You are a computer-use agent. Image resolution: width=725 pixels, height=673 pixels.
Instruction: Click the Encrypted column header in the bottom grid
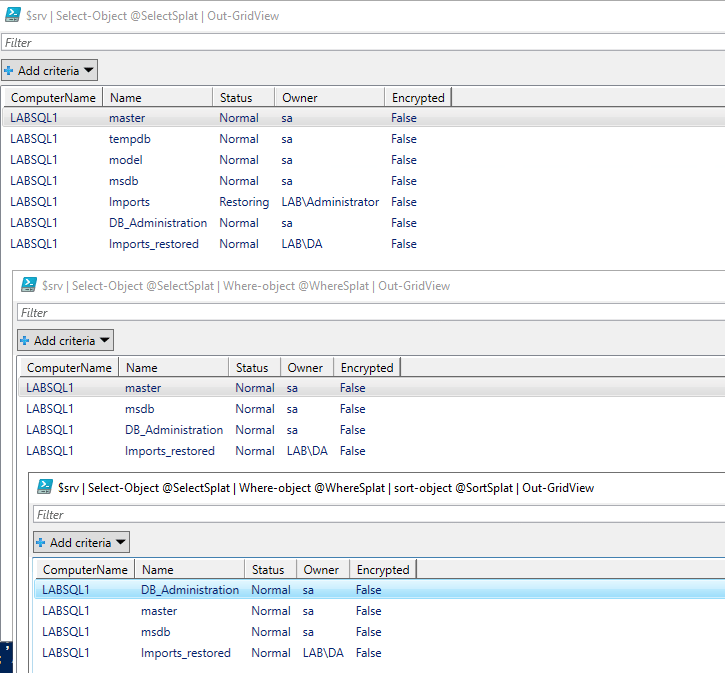(x=382, y=570)
